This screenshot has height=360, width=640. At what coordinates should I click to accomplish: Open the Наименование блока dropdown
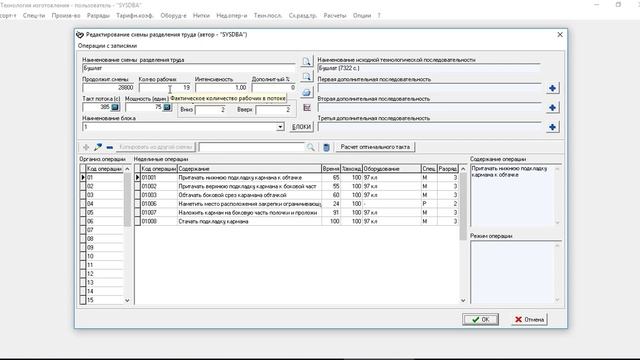coord(280,127)
